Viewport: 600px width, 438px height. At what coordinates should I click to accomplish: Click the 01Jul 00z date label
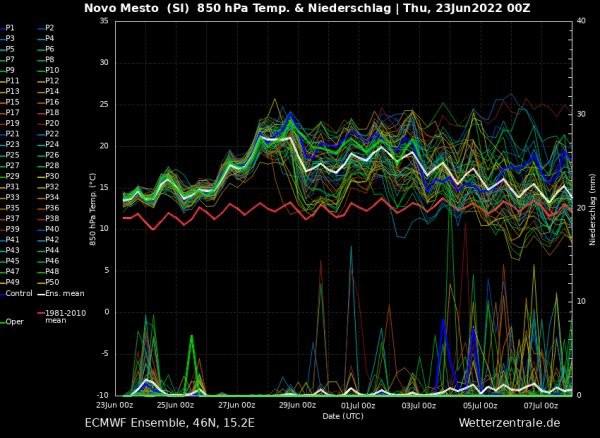coord(358,405)
